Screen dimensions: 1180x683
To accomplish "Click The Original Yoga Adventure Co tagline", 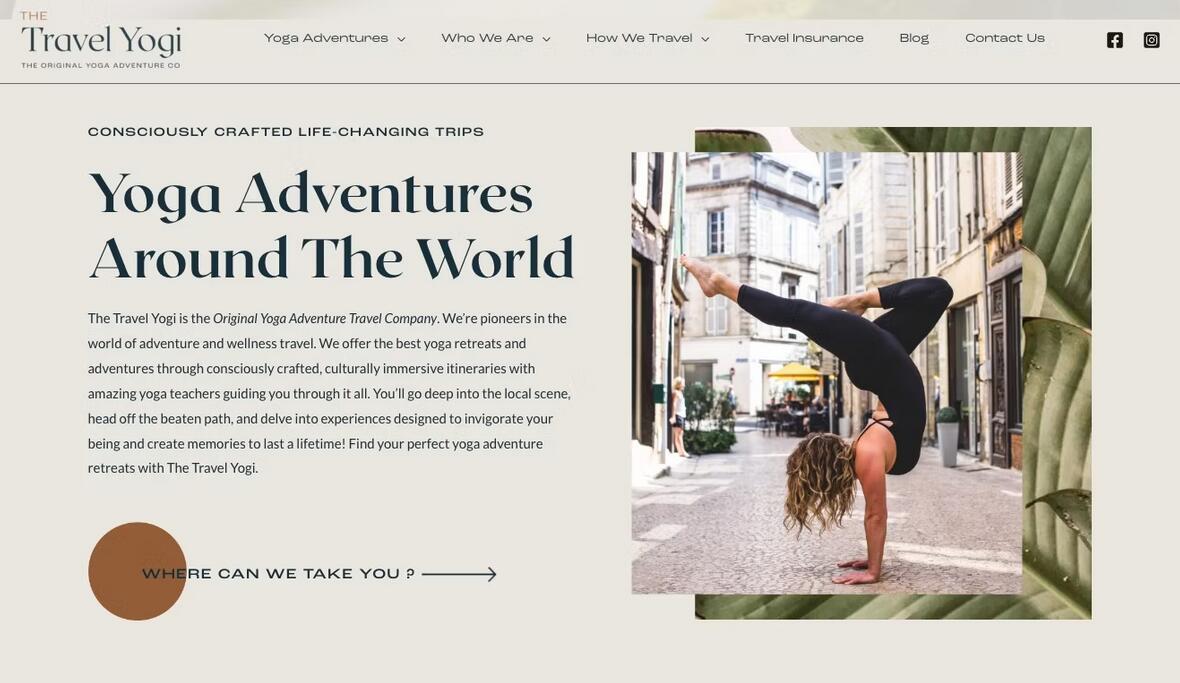I will click(101, 65).
